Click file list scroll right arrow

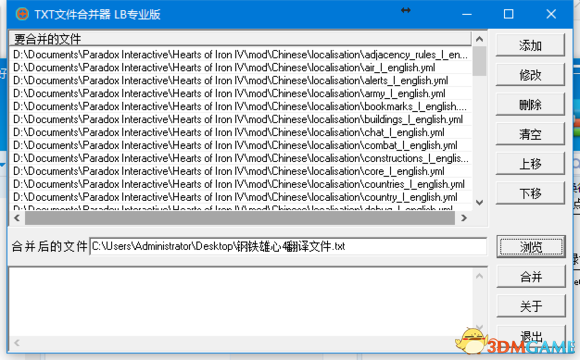tap(464, 218)
